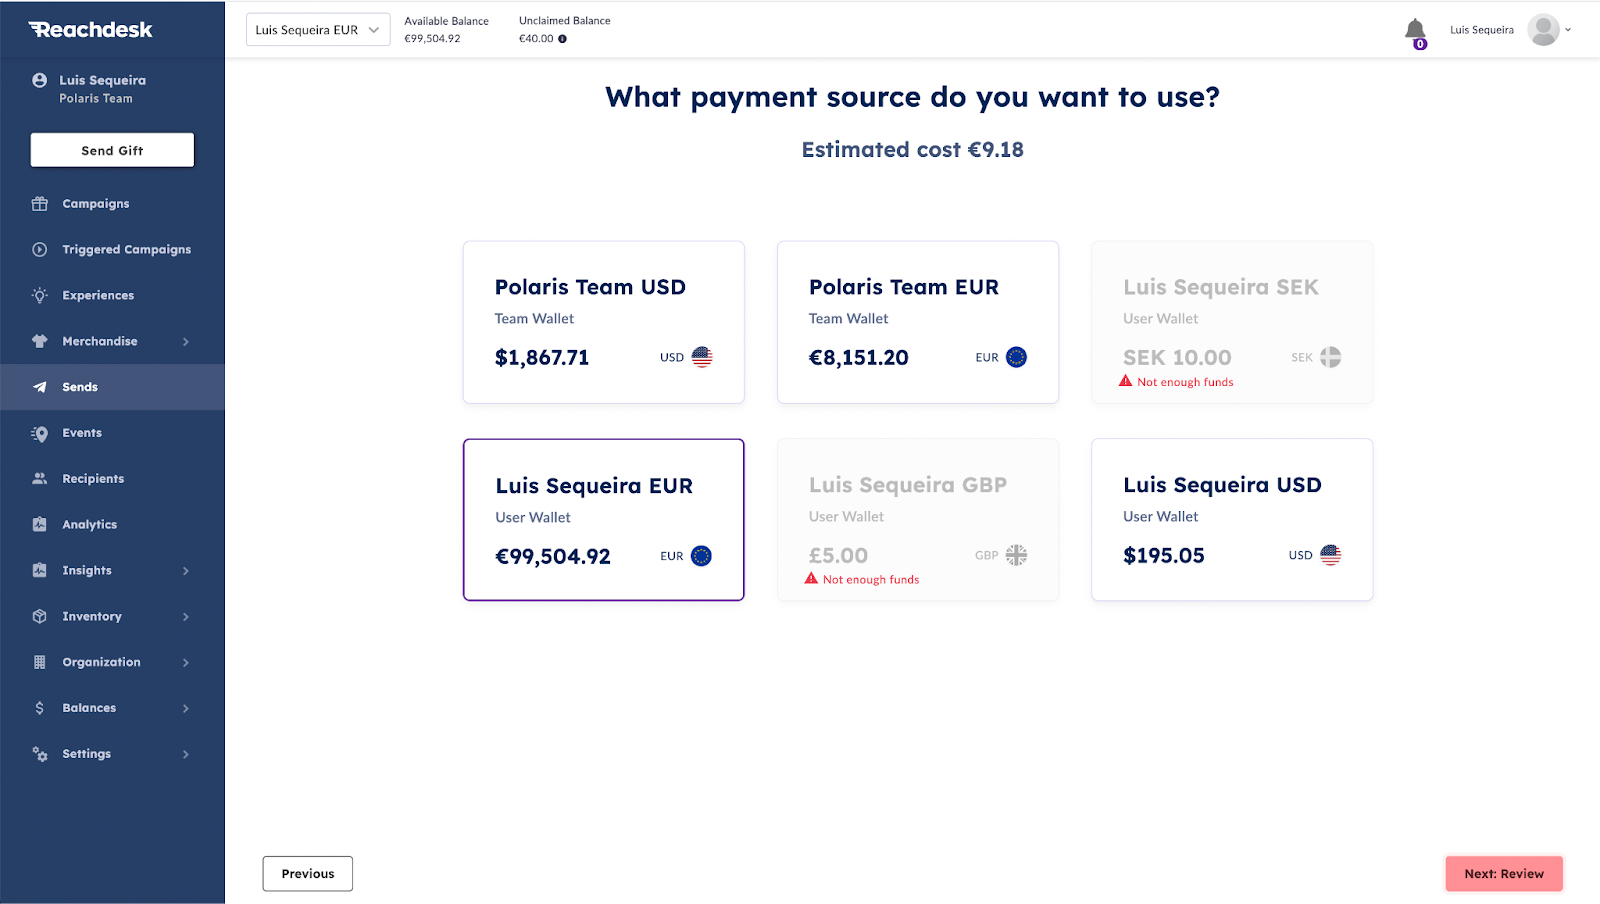
Task: Click the EU flag on Polaris Team EUR card
Action: pos(1016,357)
